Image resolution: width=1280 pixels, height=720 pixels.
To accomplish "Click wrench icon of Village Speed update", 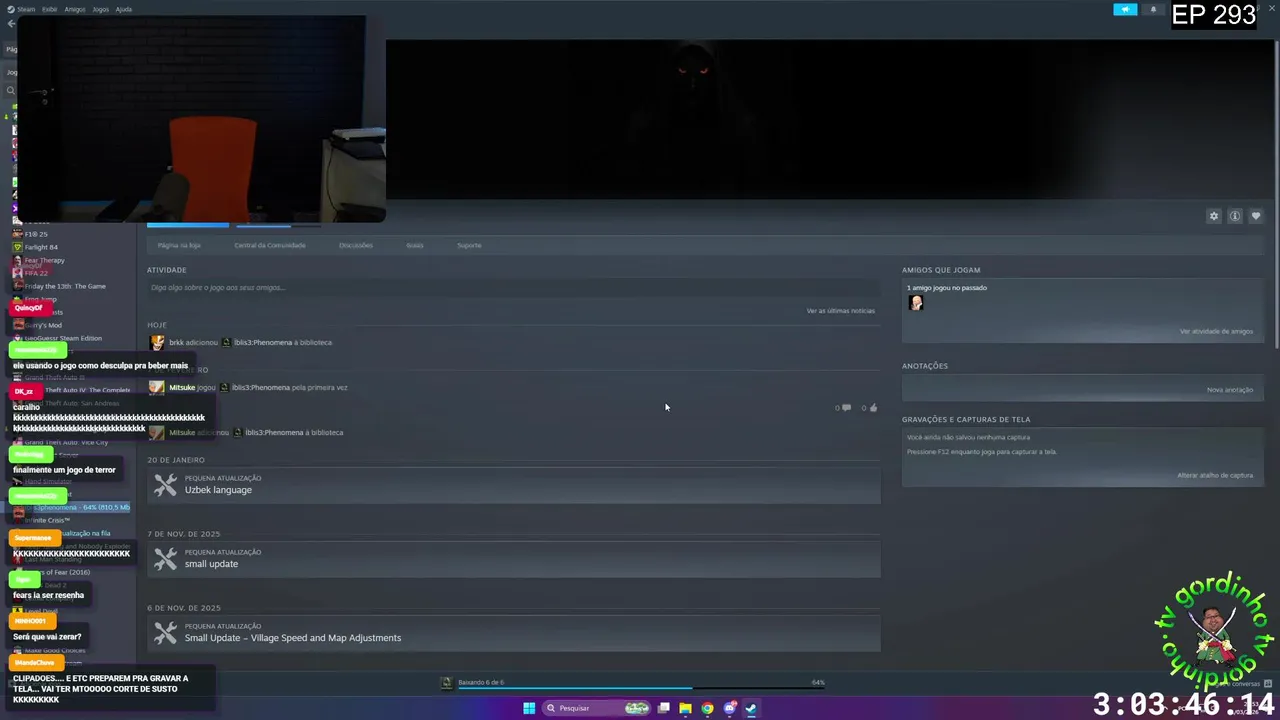I will pyautogui.click(x=165, y=633).
